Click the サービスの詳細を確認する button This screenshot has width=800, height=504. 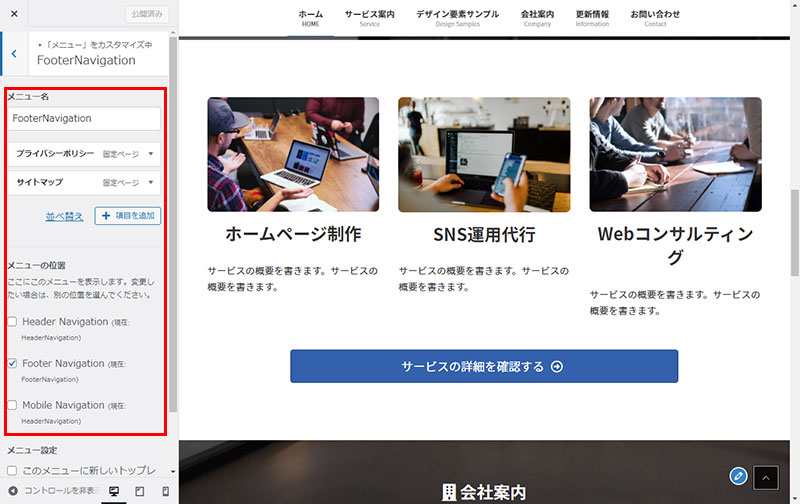point(484,366)
